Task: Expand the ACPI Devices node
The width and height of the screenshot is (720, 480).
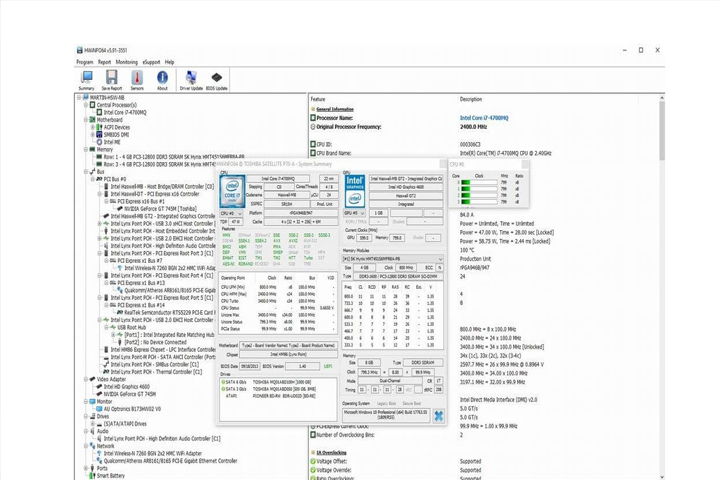Action: coord(93,127)
